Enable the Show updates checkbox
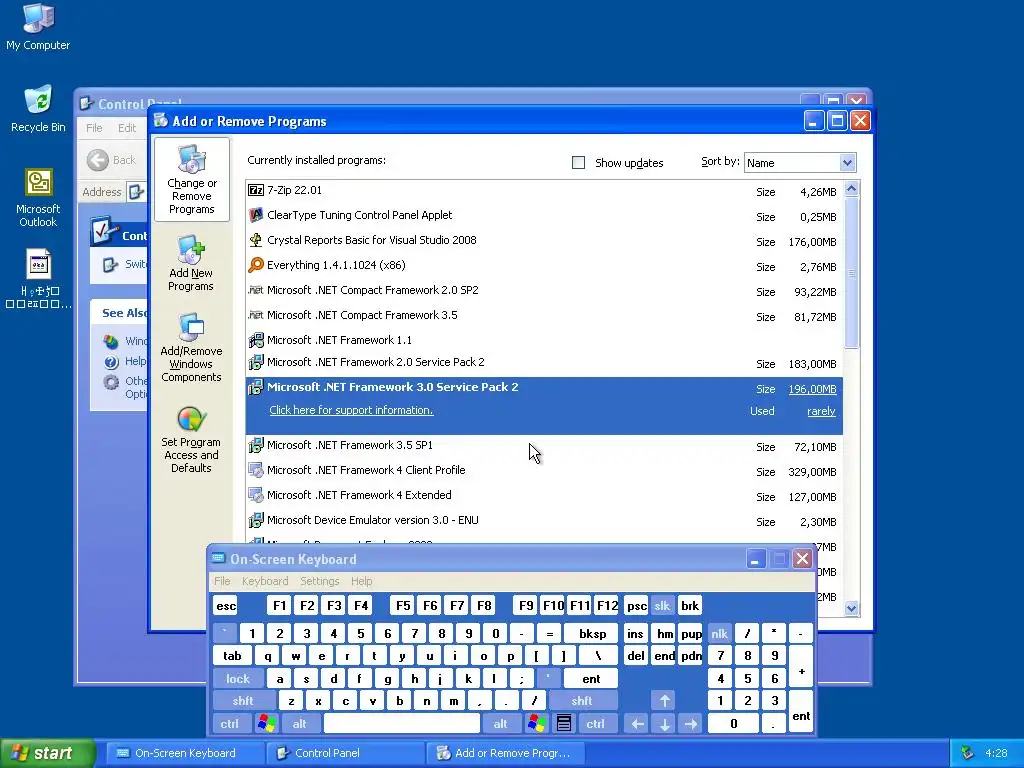1024x768 pixels. point(579,163)
